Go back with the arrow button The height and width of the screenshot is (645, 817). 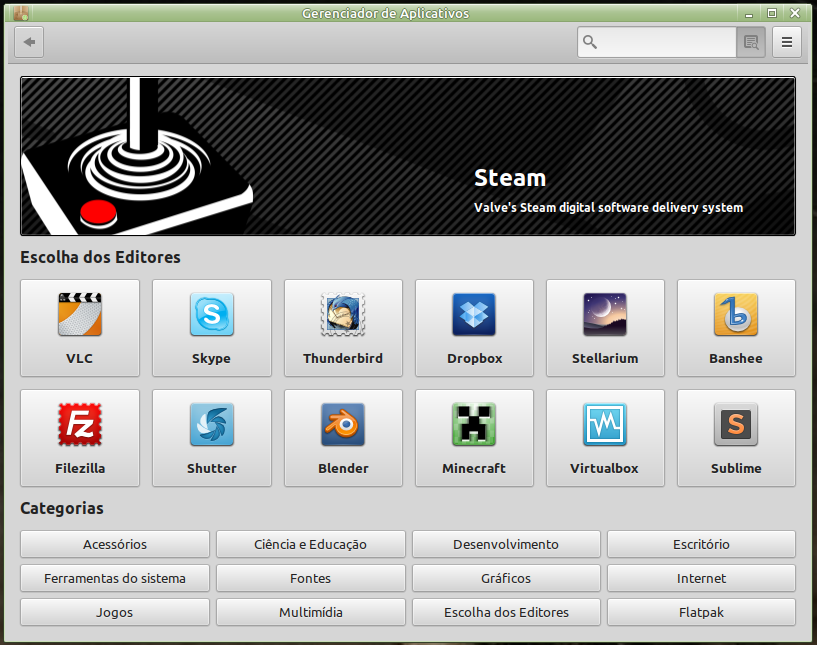point(29,42)
